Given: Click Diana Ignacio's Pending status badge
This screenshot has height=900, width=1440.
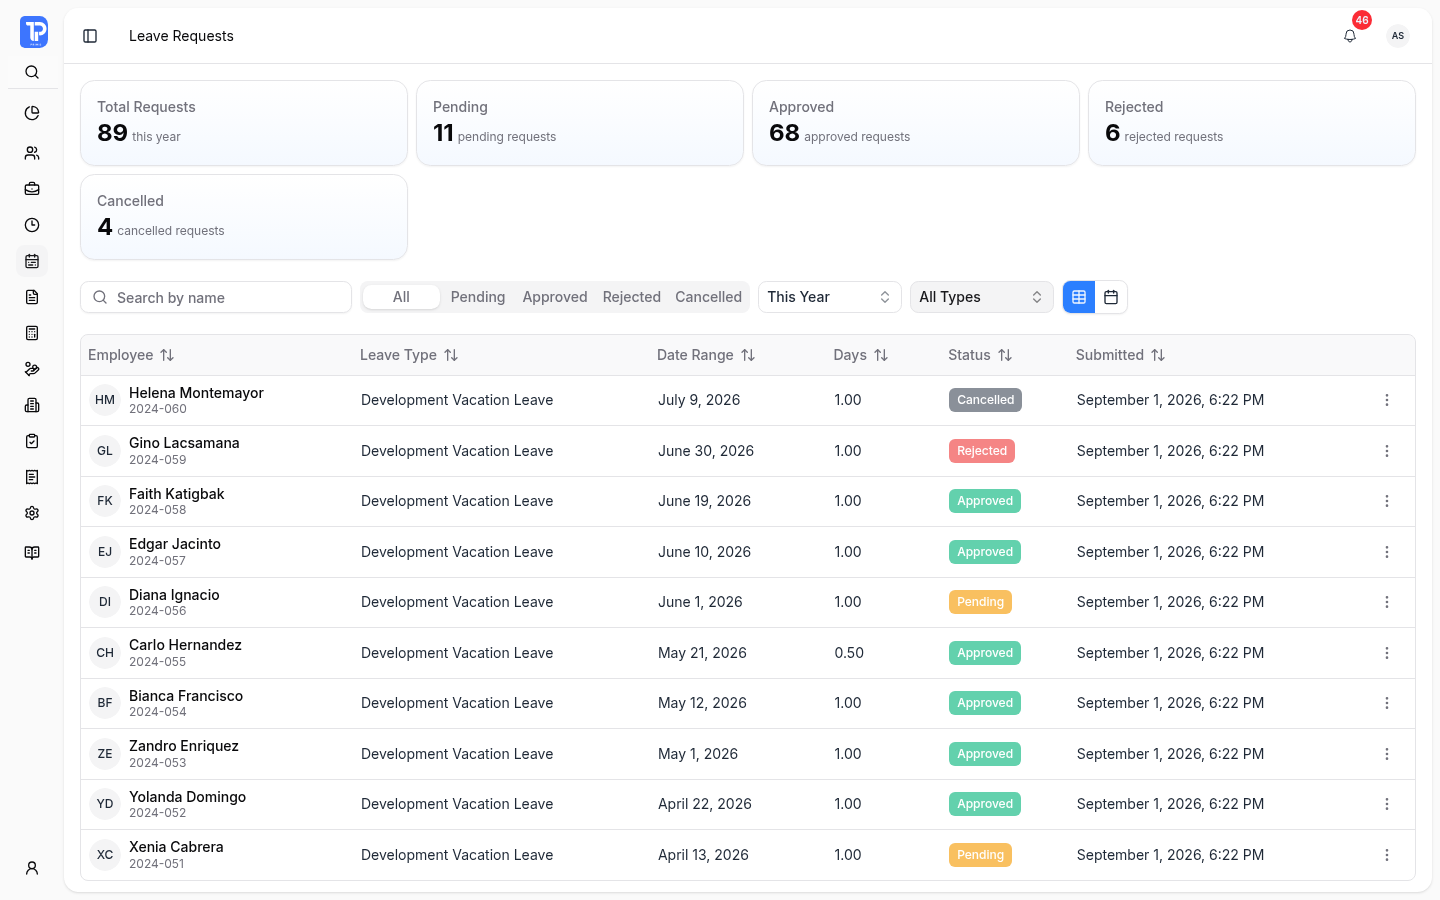Looking at the screenshot, I should click(x=980, y=602).
